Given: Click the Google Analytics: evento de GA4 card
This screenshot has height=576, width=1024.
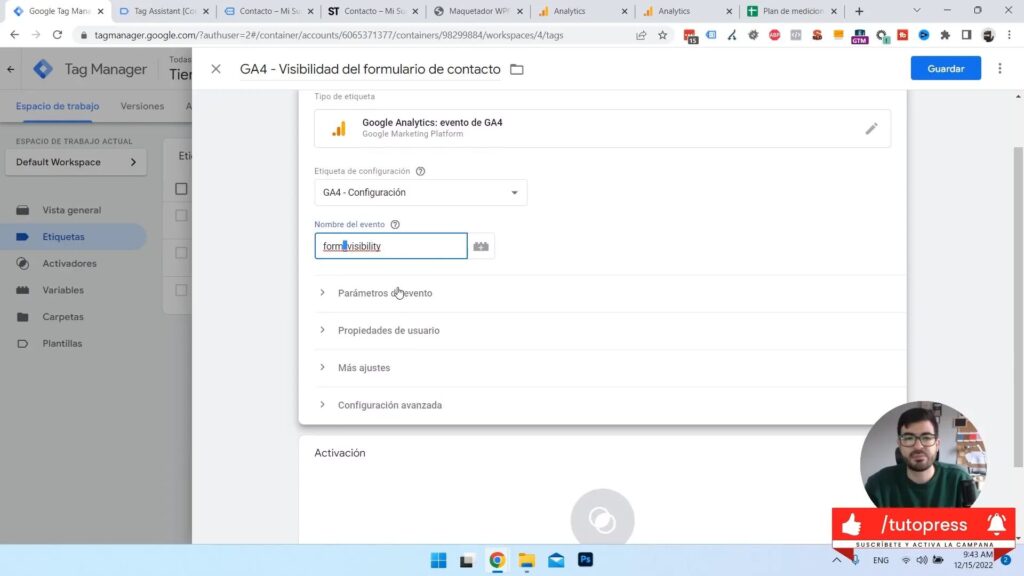Looking at the screenshot, I should (602, 128).
